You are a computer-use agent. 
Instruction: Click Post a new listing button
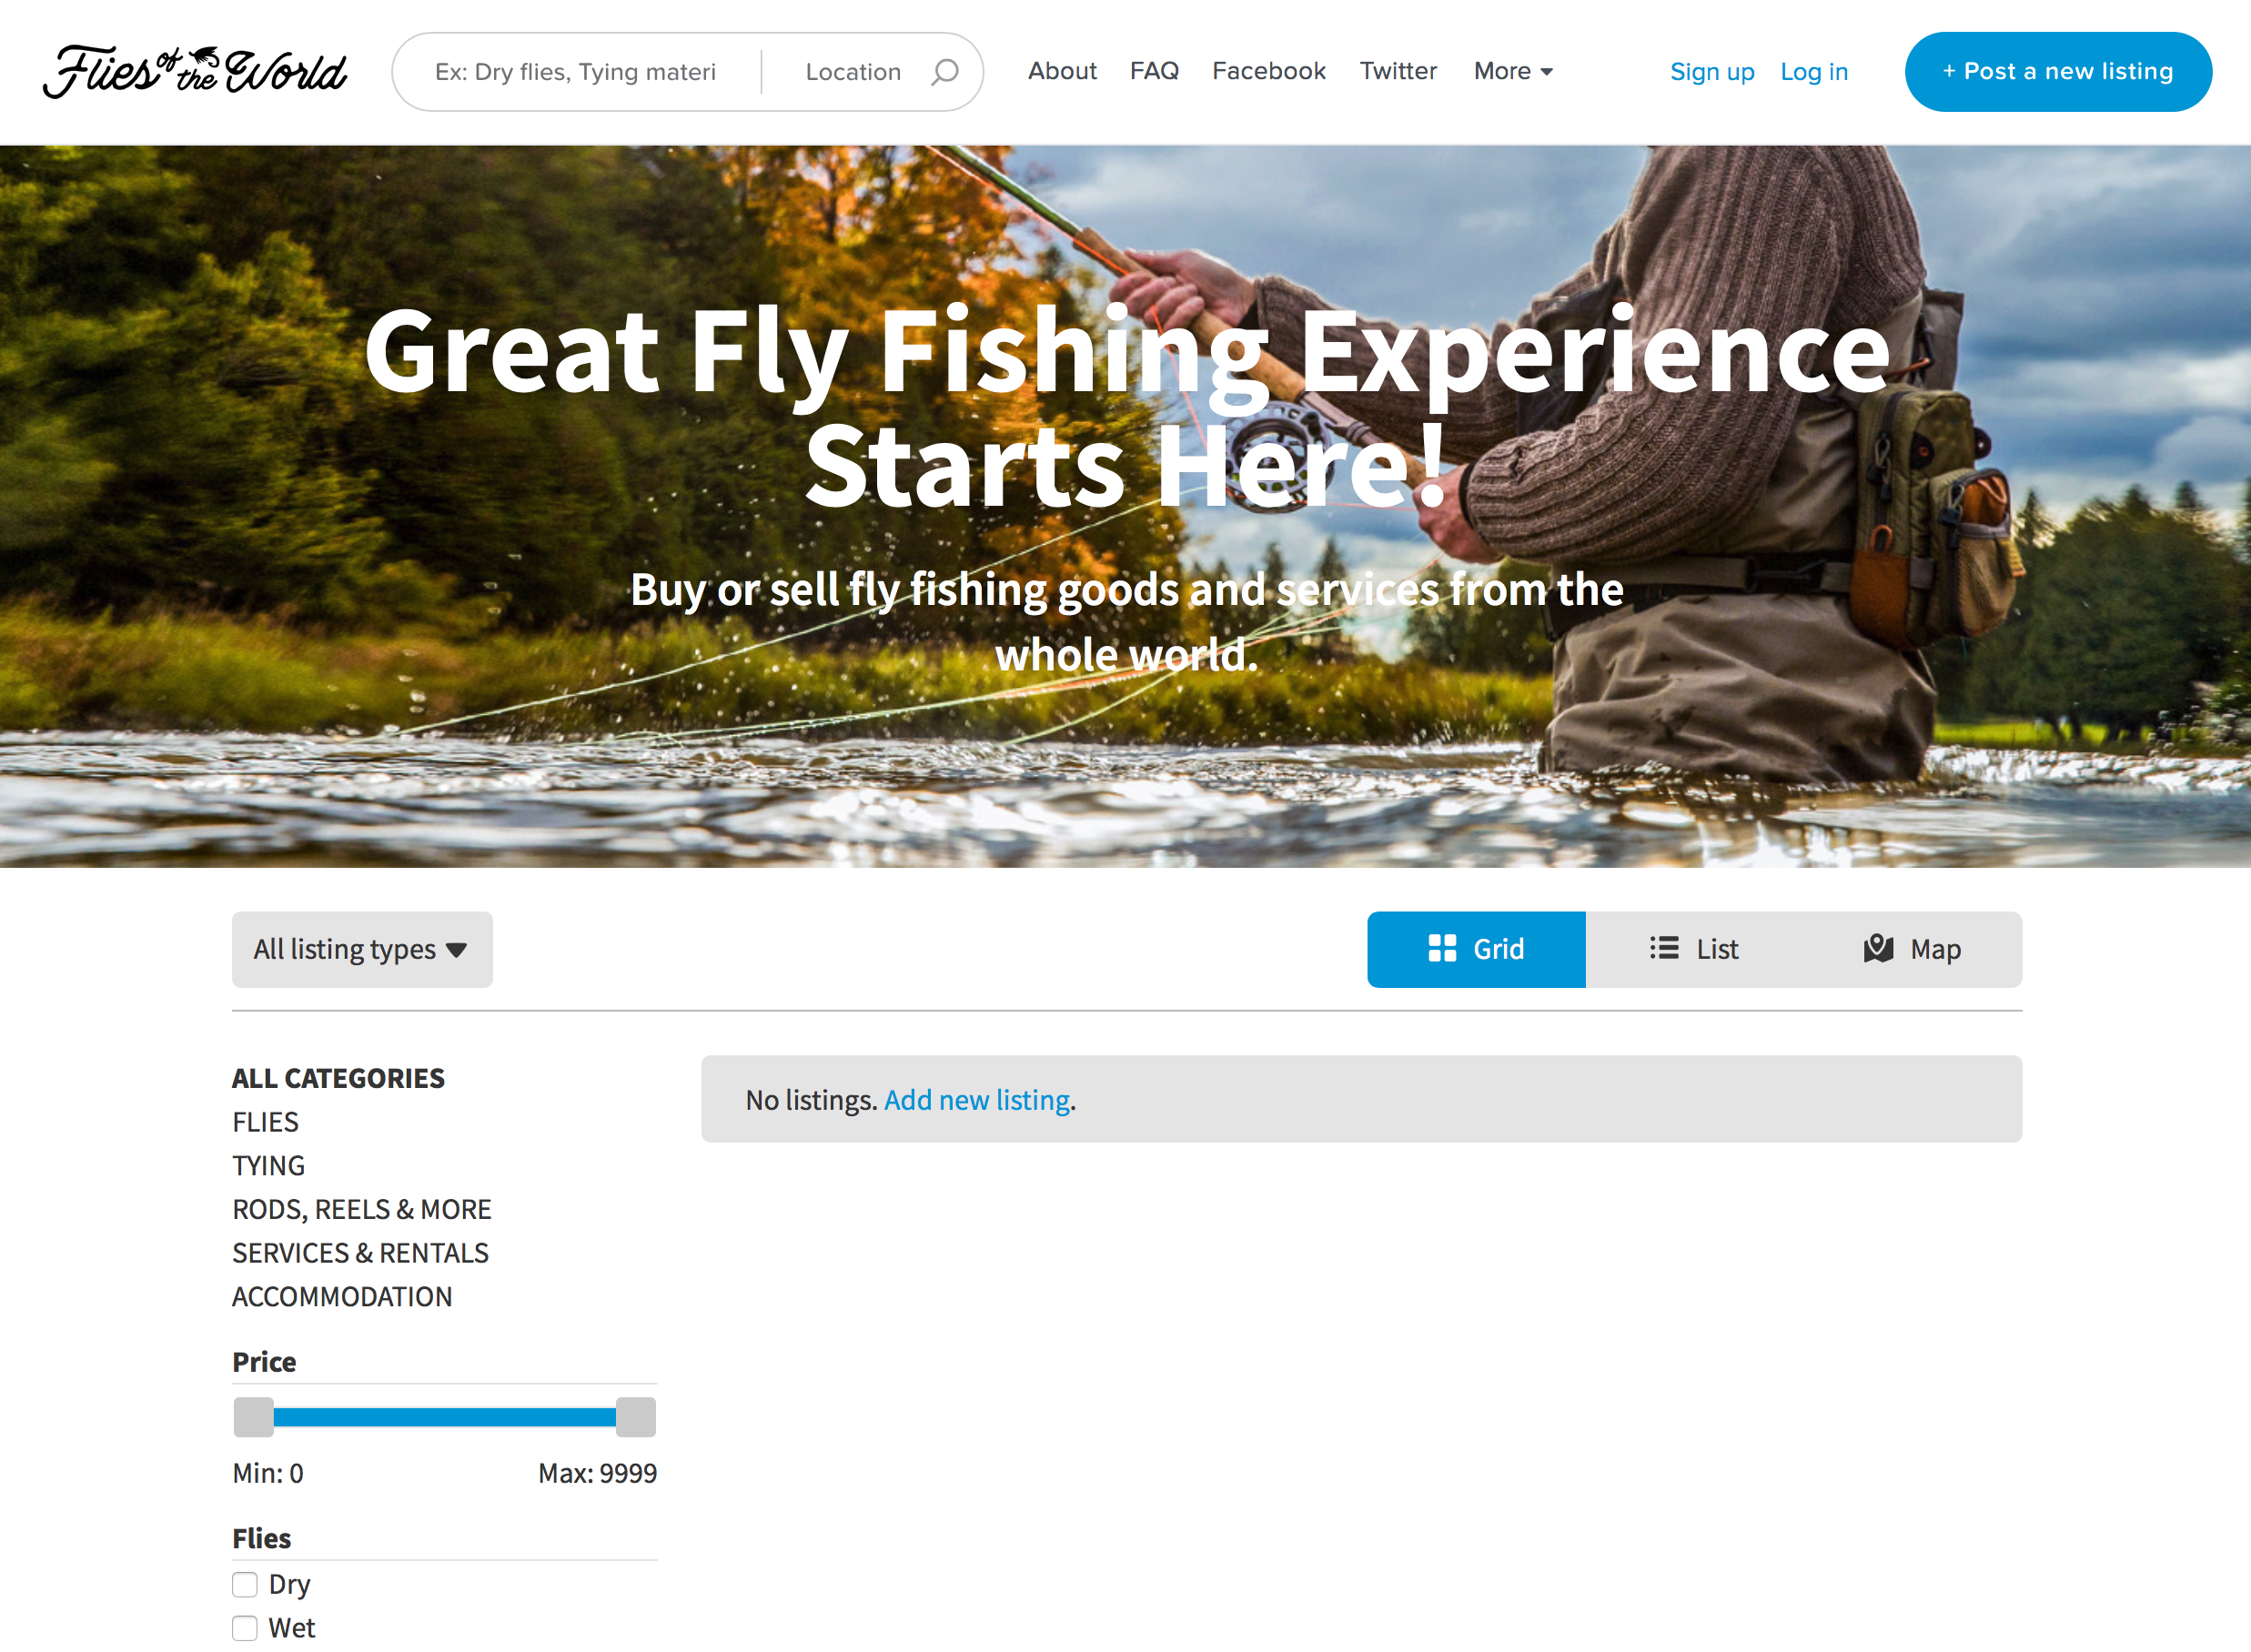pyautogui.click(x=2058, y=72)
